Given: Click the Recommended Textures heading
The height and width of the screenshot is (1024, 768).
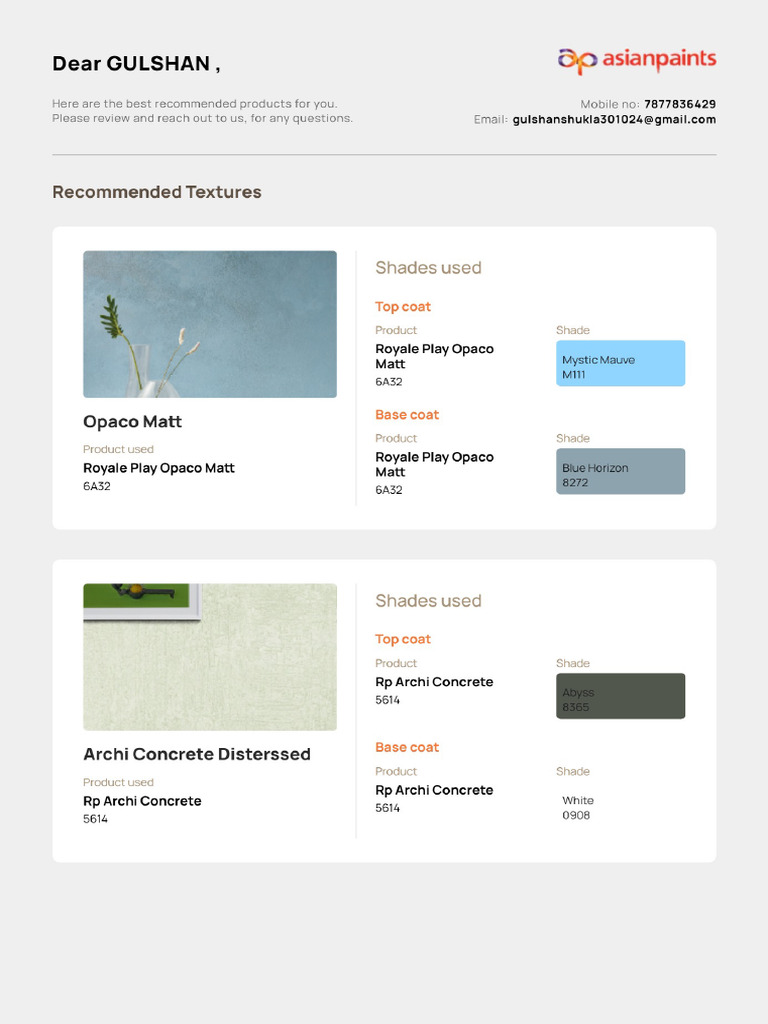Looking at the screenshot, I should (157, 192).
